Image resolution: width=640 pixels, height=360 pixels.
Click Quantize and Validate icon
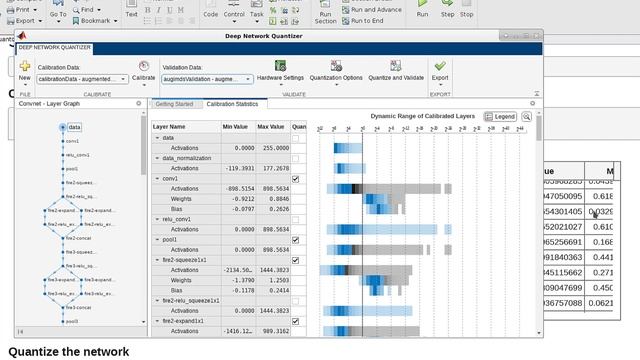(396, 66)
